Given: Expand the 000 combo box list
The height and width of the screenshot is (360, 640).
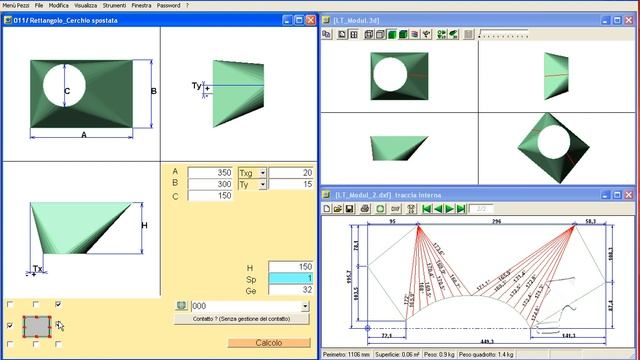Looking at the screenshot, I should (305, 306).
